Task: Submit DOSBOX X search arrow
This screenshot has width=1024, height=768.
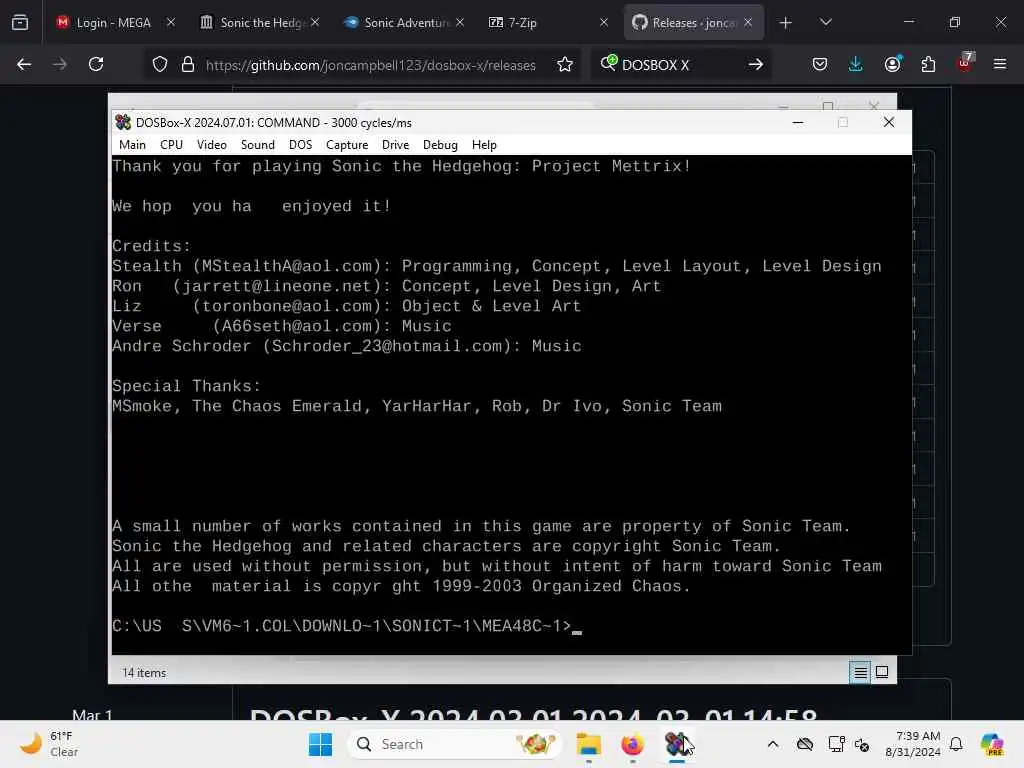Action: [756, 65]
